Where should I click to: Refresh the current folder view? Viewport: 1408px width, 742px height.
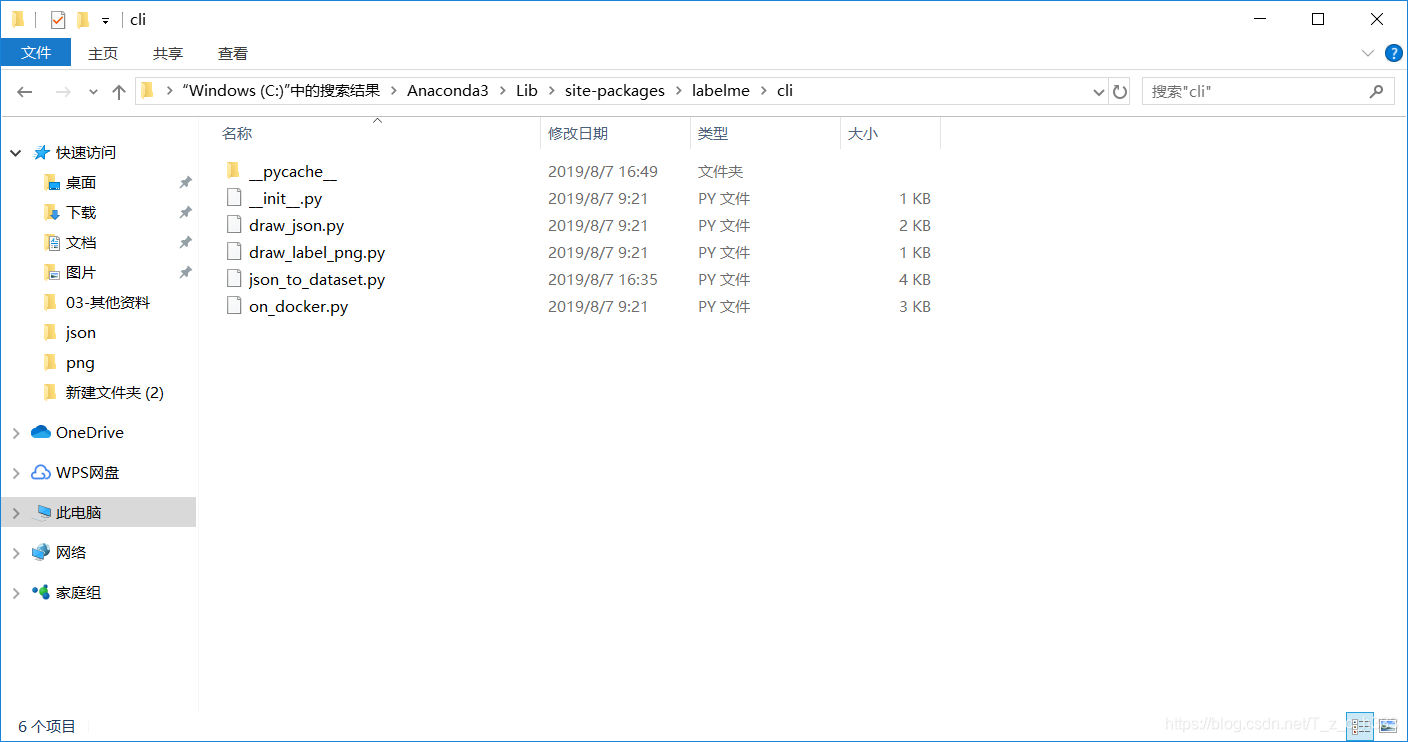coord(1120,91)
